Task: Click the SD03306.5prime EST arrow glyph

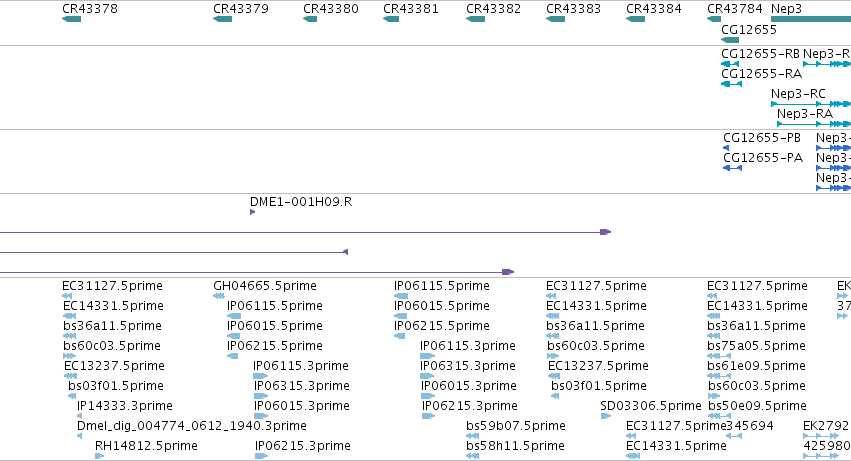Action: point(606,416)
